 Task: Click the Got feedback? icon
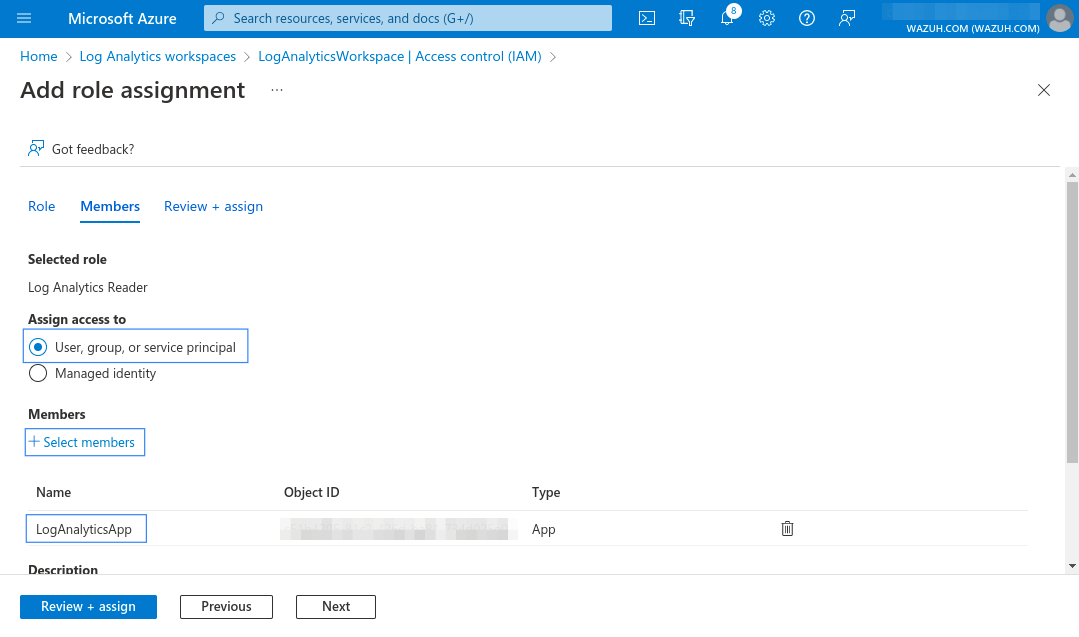click(x=36, y=149)
